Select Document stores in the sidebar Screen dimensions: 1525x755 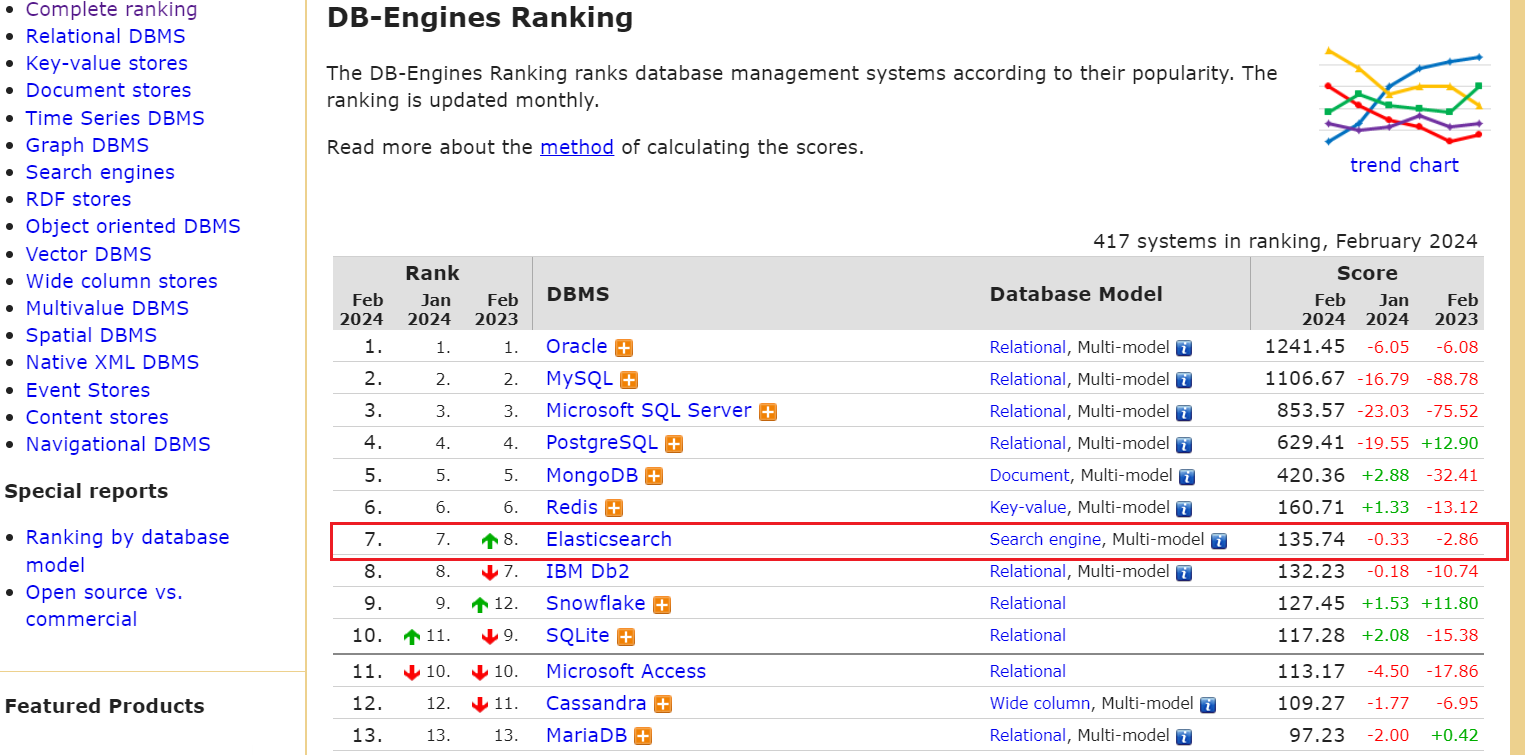(108, 90)
